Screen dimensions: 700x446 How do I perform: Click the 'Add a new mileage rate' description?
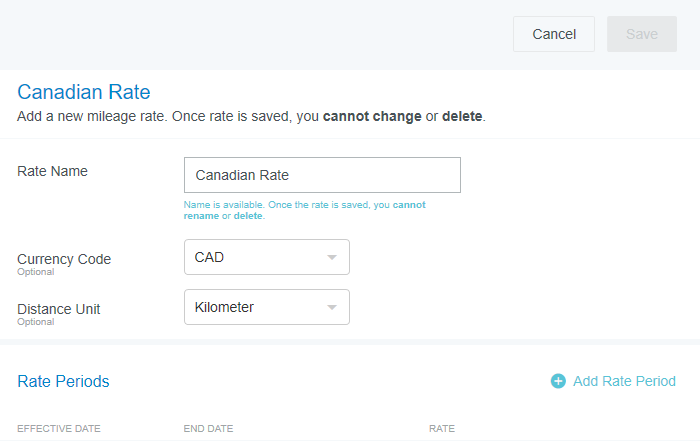250,116
